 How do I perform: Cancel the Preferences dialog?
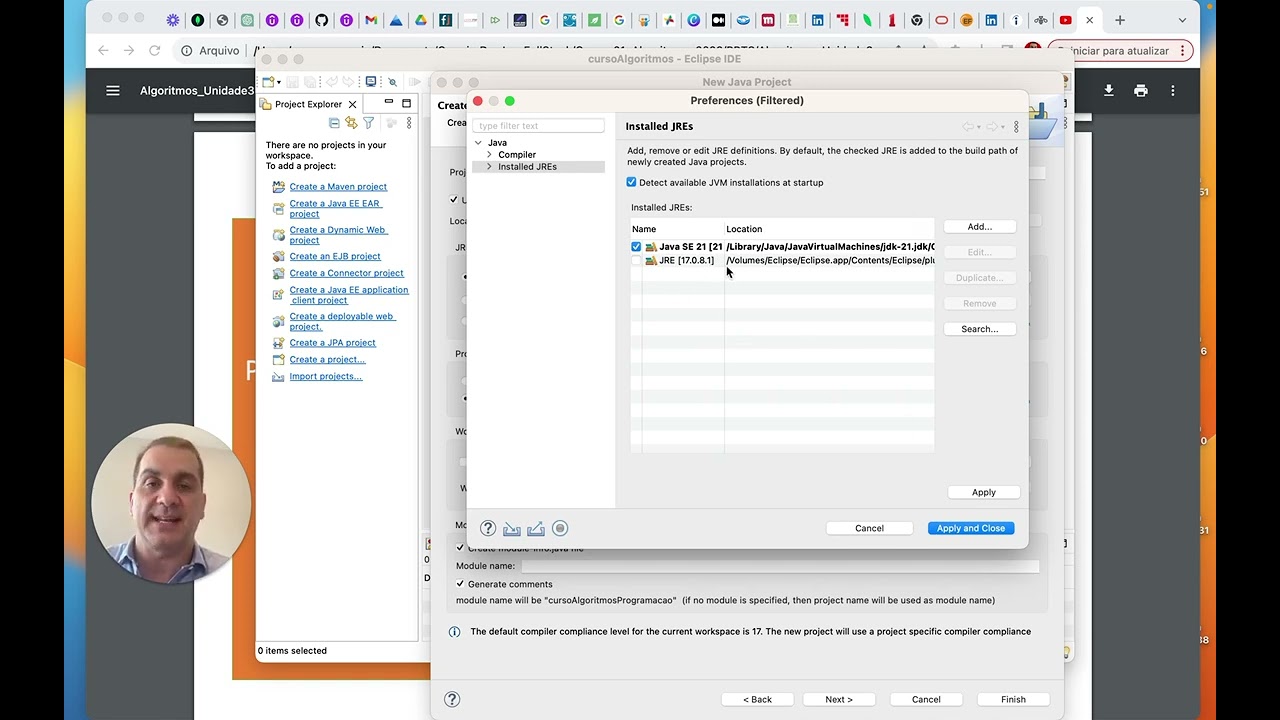pos(869,528)
